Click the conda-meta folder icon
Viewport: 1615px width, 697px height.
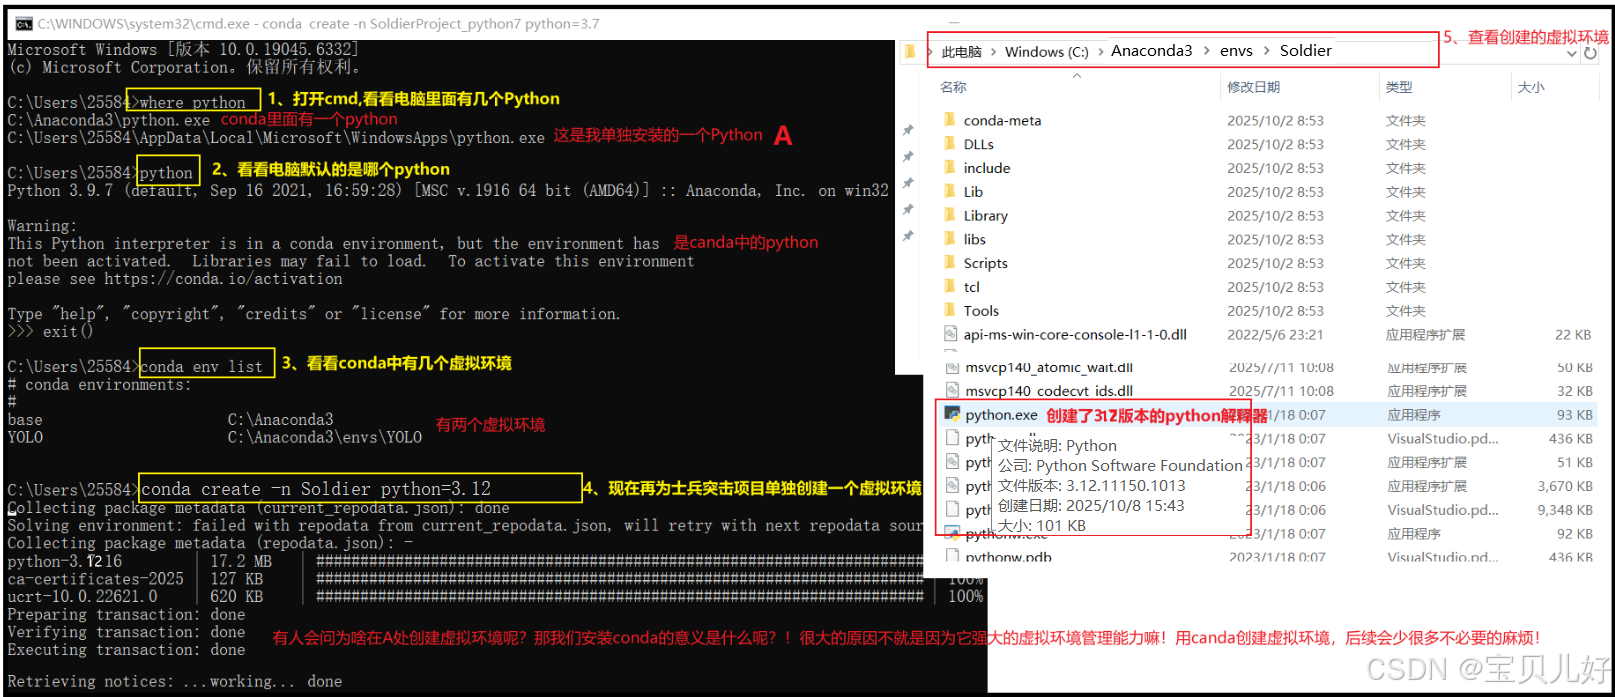coord(950,120)
